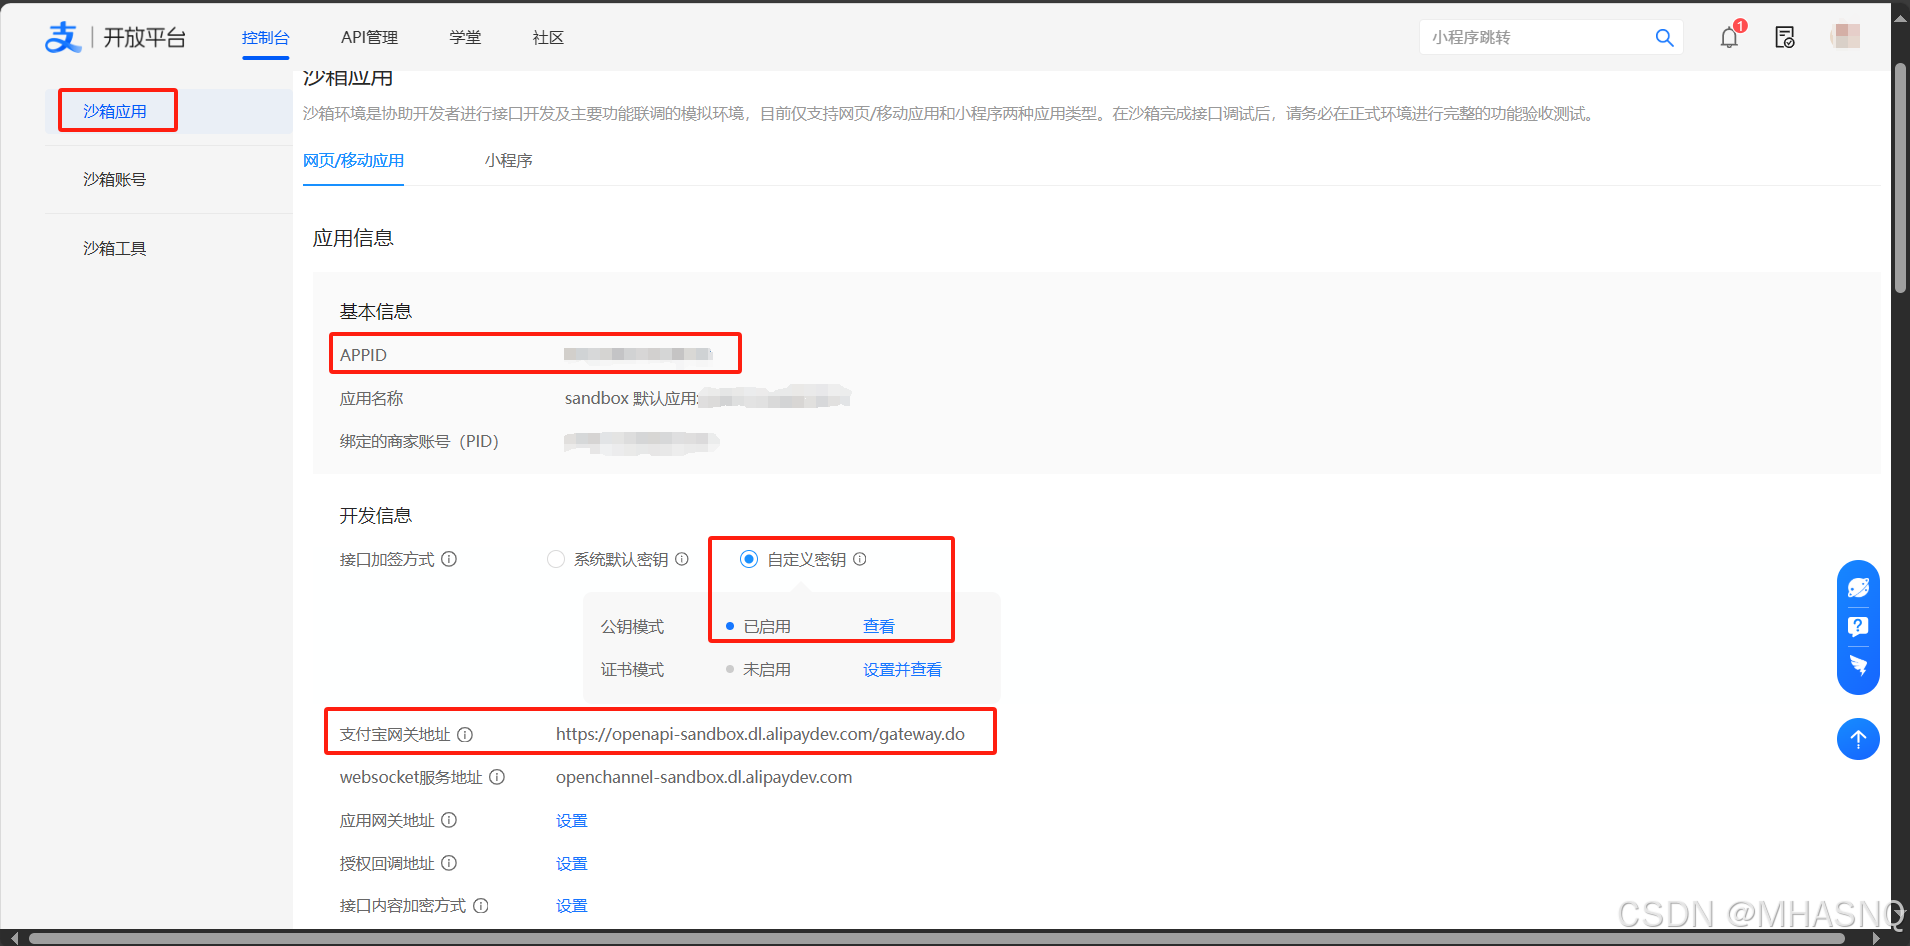The height and width of the screenshot is (946, 1910).
Task: Click the search magnifier icon
Action: (x=1664, y=37)
